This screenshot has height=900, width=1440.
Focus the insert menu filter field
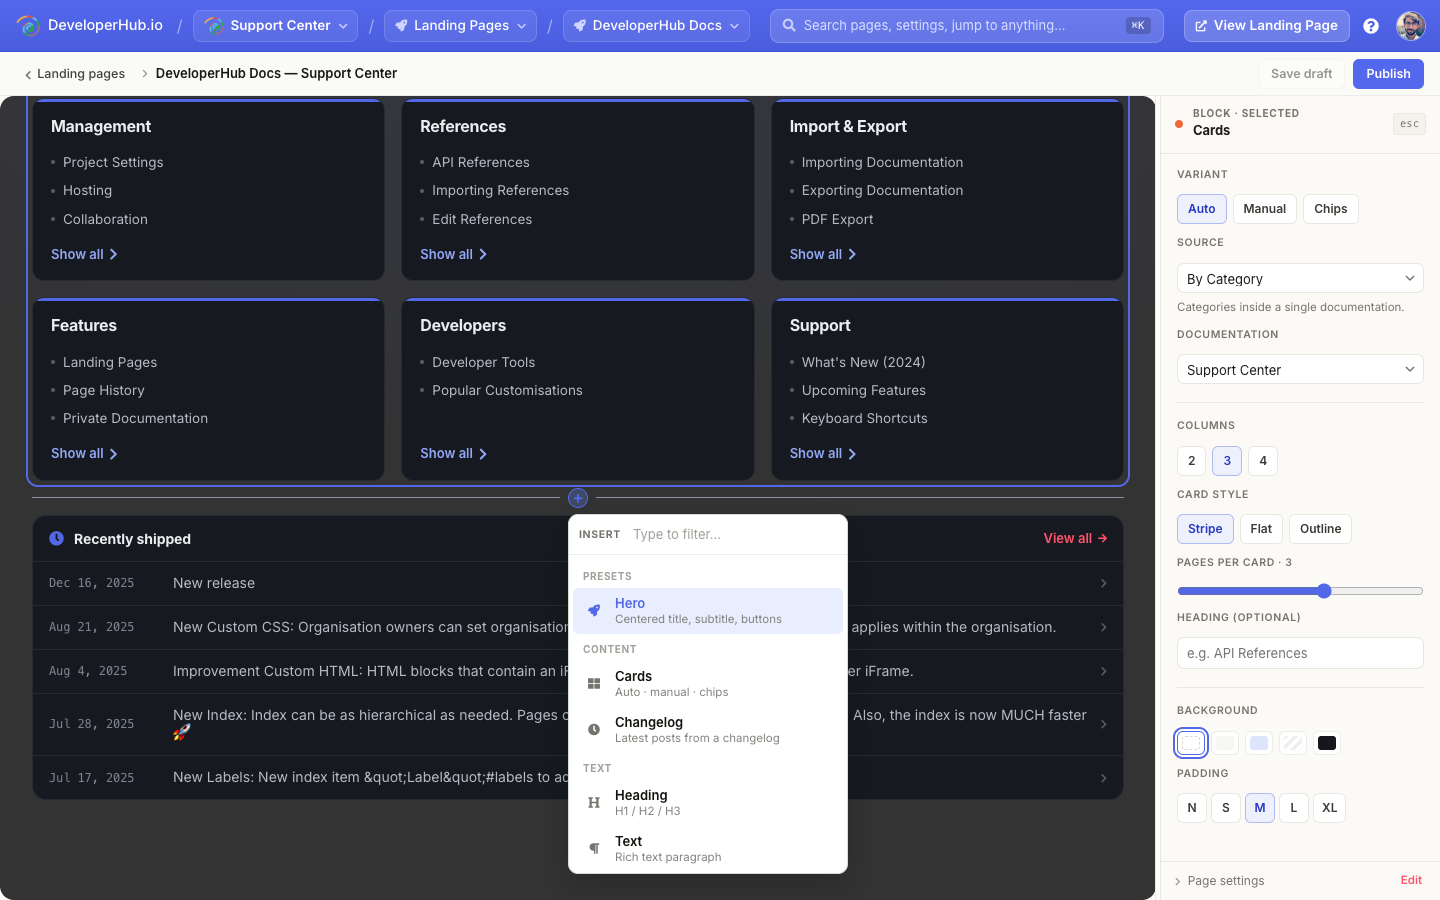735,534
